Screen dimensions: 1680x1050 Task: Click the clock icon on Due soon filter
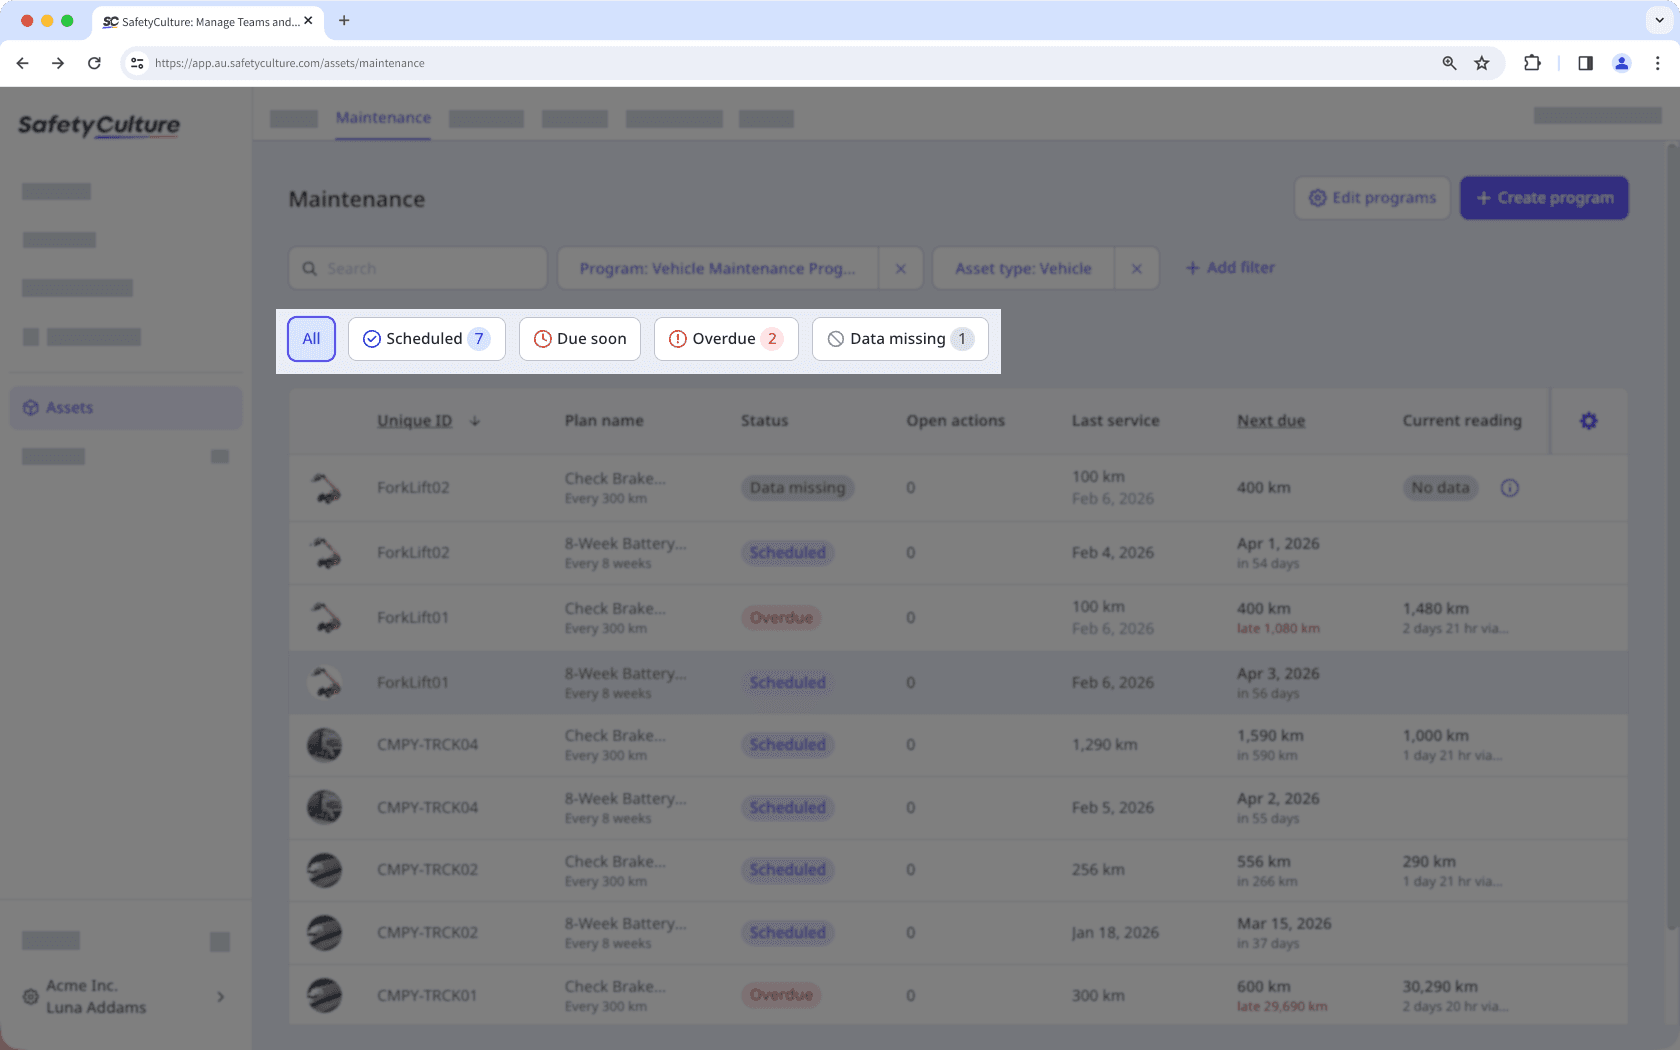541,339
